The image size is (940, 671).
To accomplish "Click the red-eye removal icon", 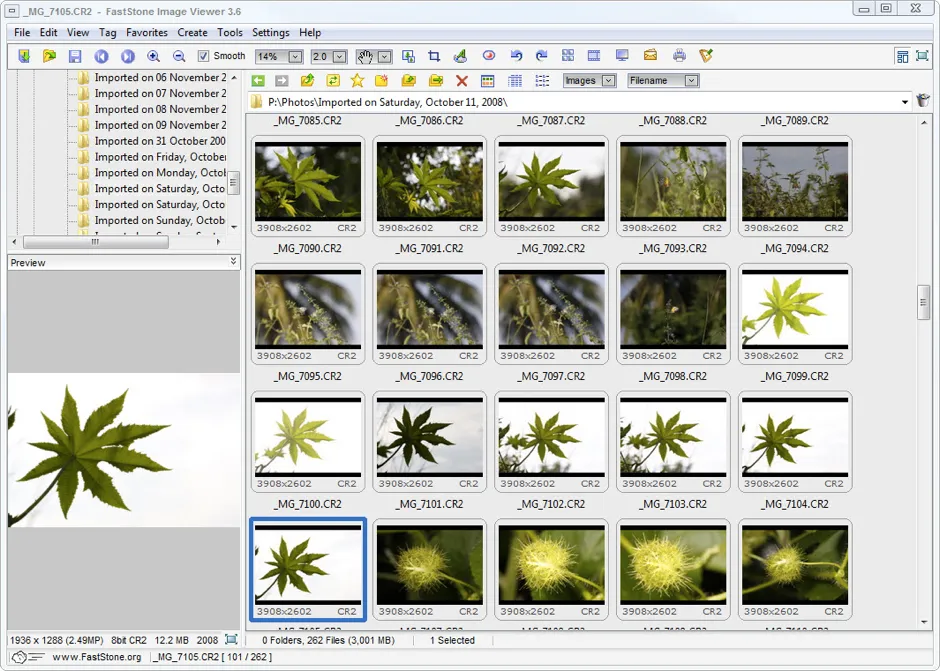I will 489,57.
